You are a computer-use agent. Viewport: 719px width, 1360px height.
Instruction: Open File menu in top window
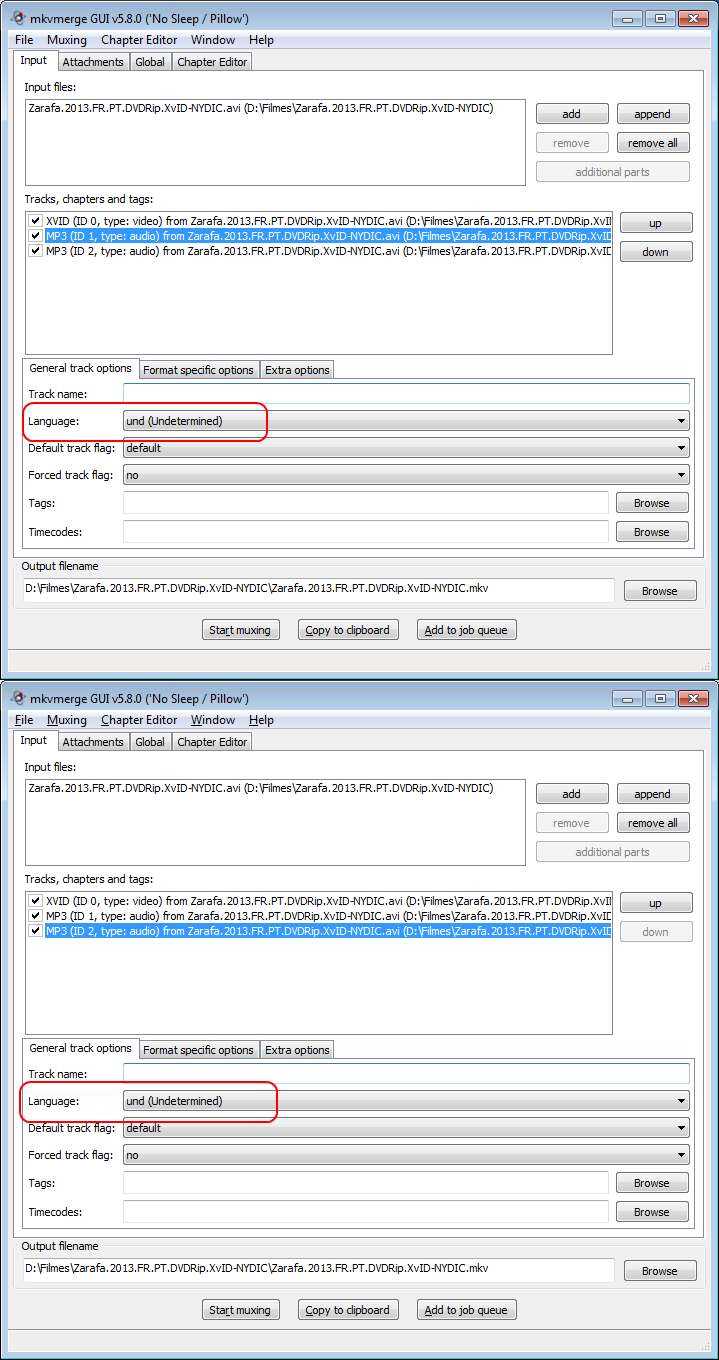[x=24, y=40]
